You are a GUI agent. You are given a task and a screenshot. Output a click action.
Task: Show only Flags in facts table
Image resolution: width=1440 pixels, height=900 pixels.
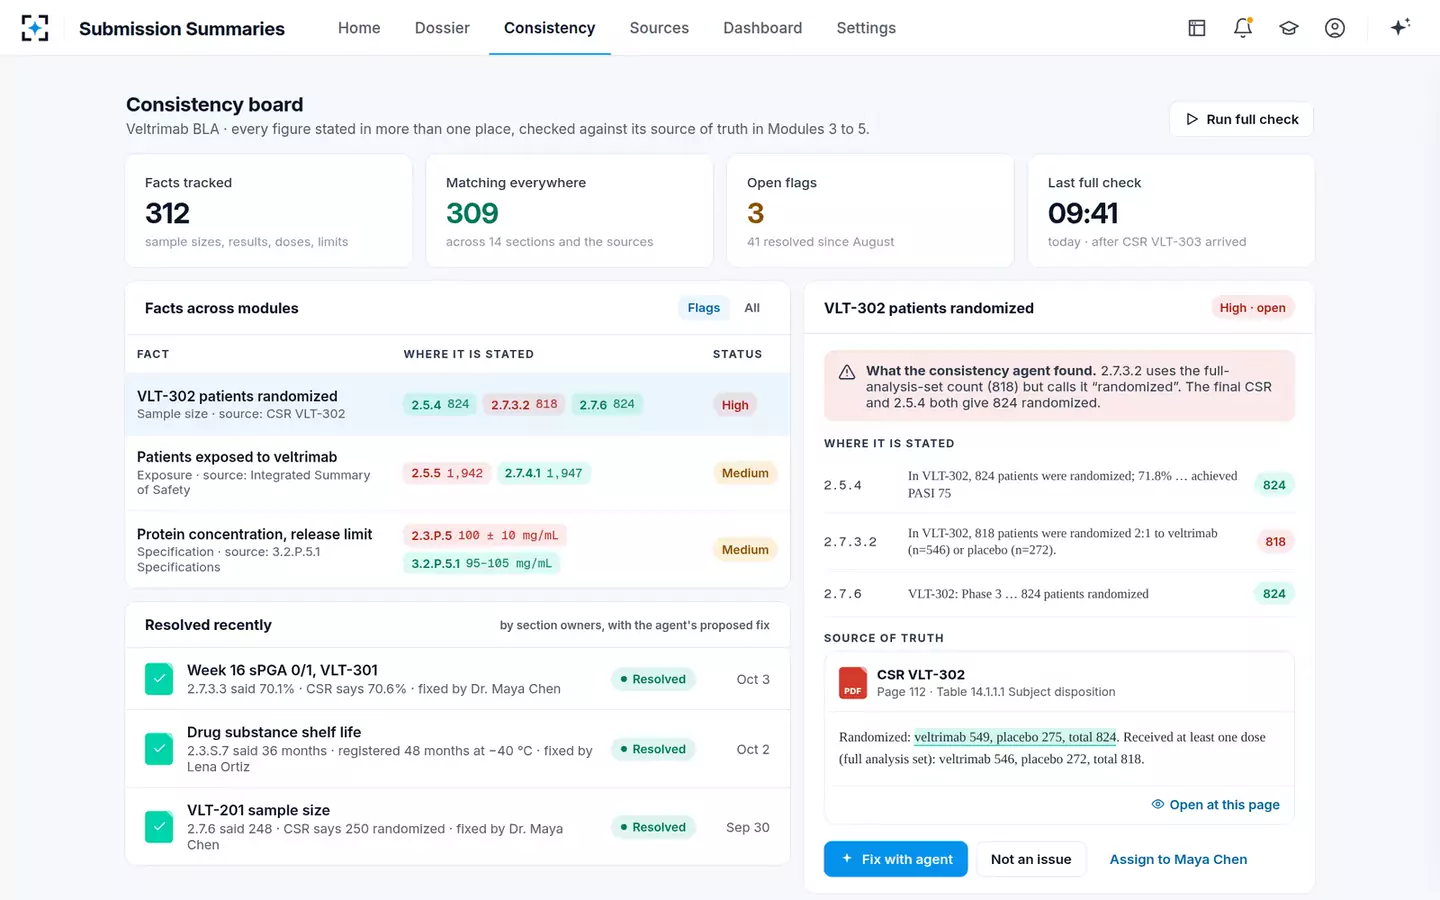(704, 308)
